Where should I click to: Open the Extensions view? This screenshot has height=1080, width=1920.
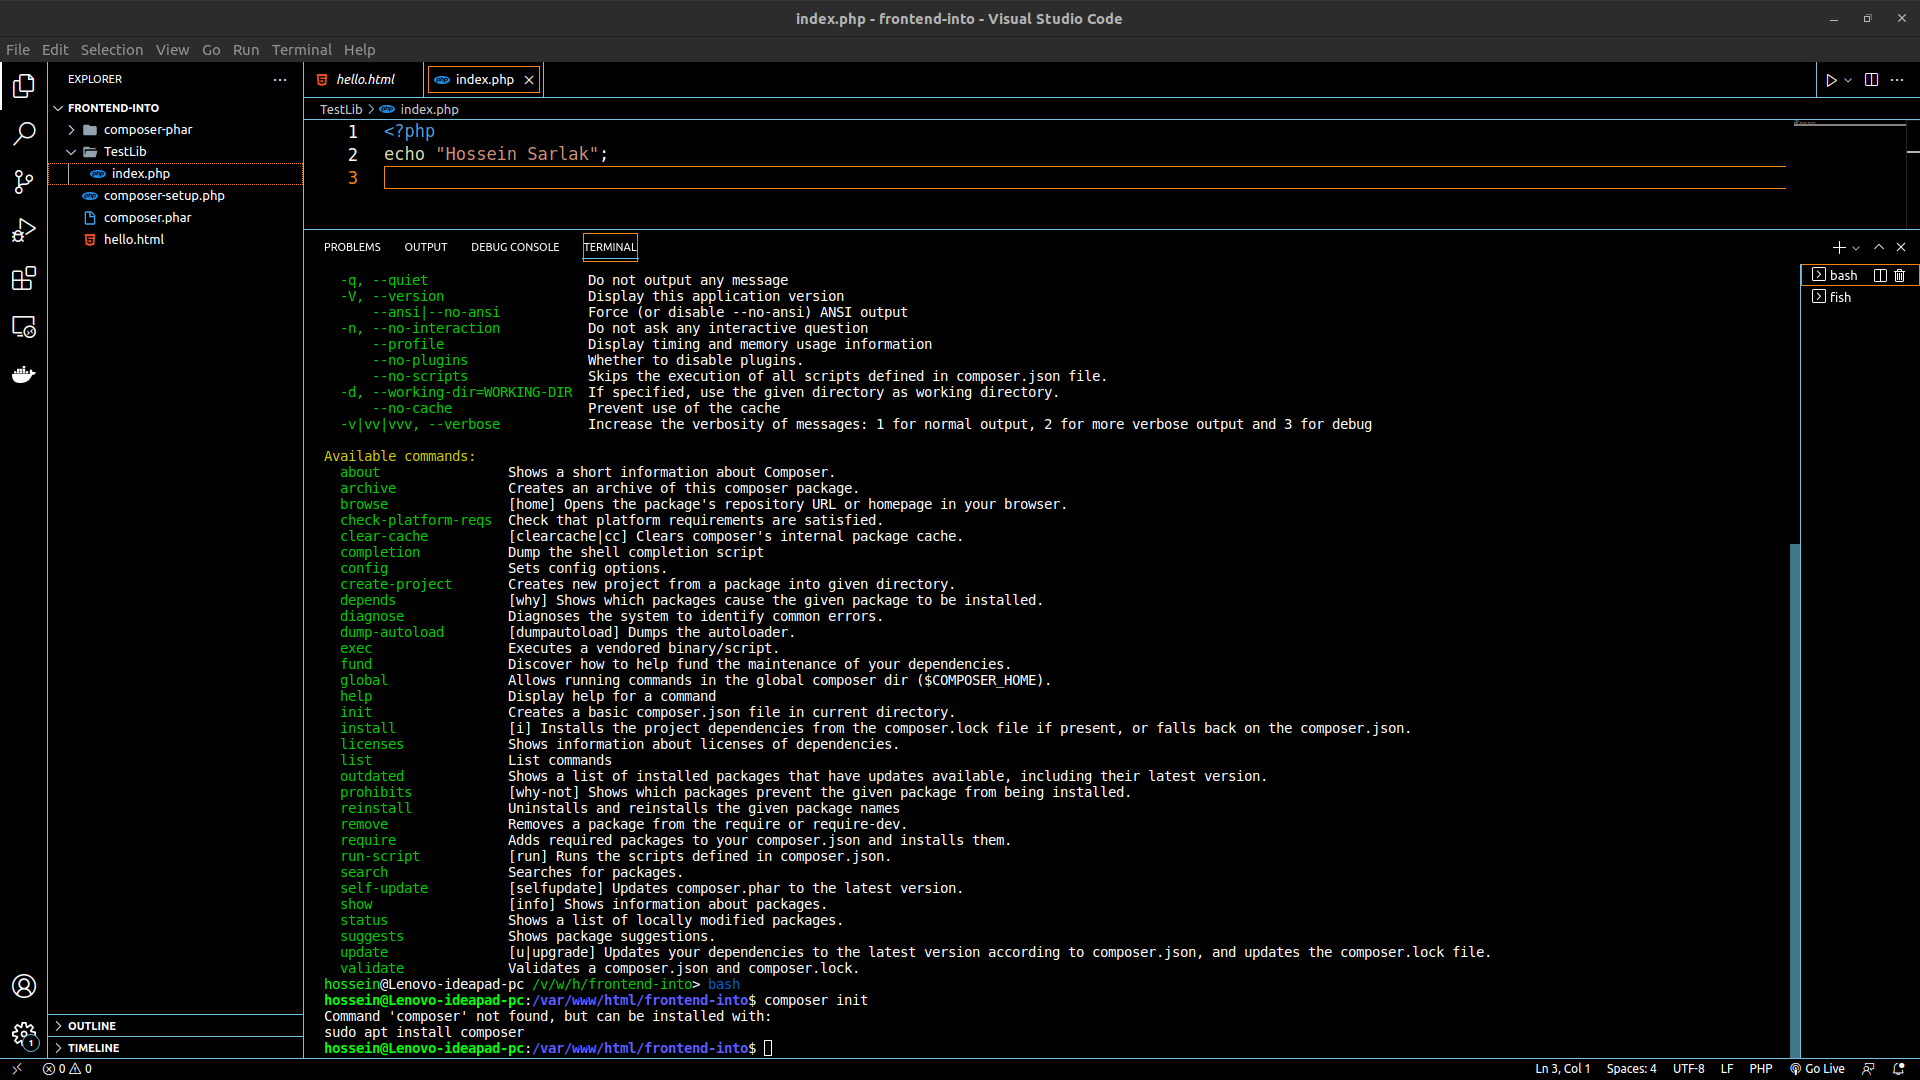(24, 278)
